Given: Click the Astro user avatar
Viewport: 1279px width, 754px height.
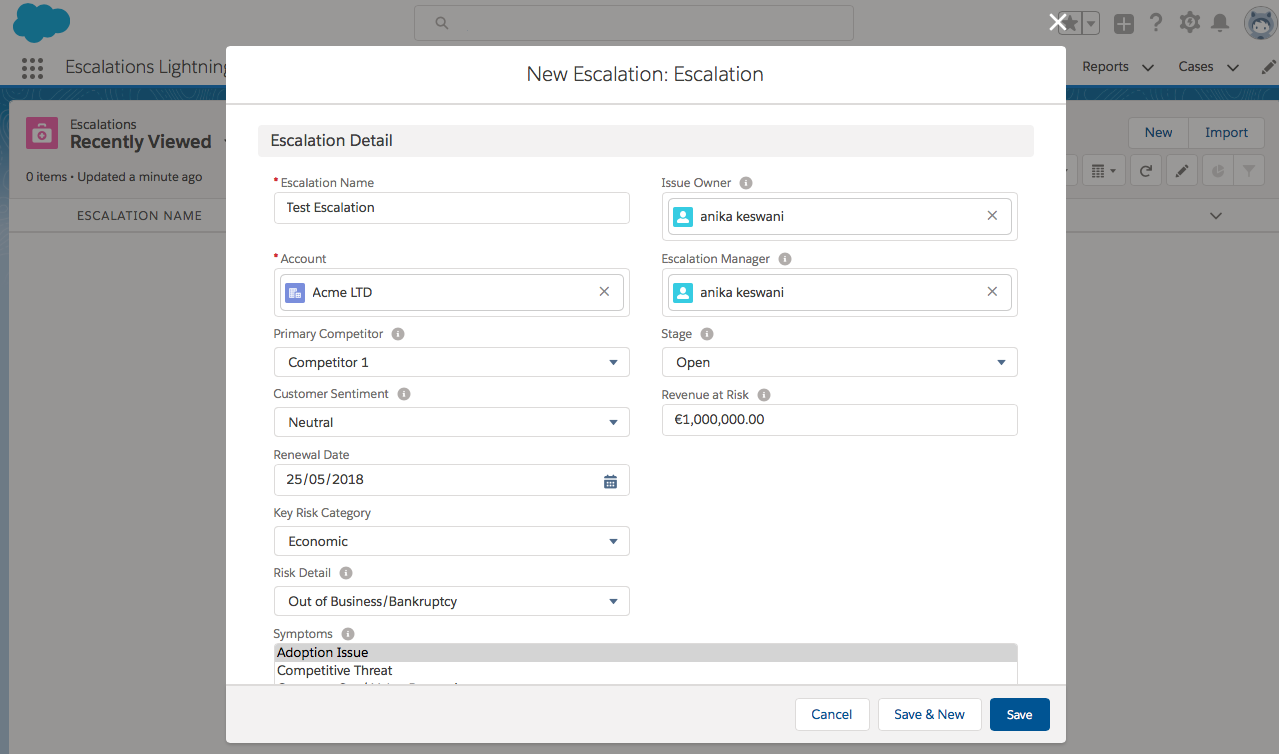Looking at the screenshot, I should 1259,22.
